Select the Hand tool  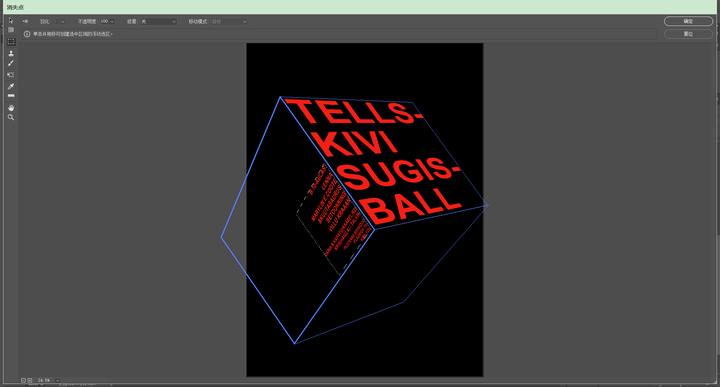[11, 108]
